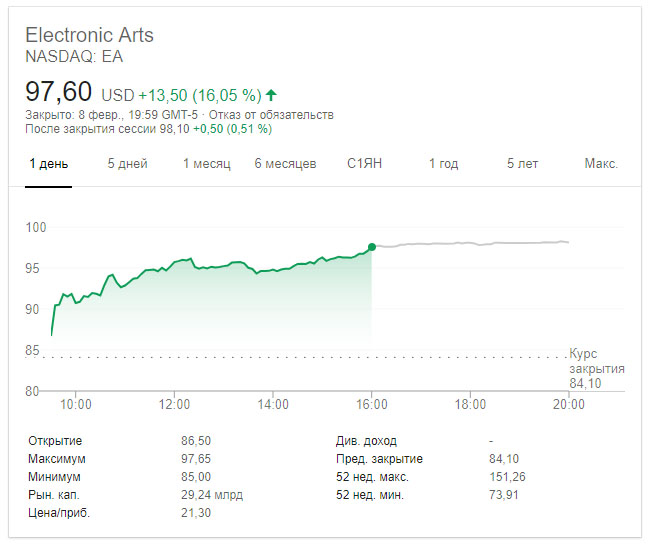Click the market cap value '29,24 млрд'
This screenshot has height=548, width=650.
(x=212, y=495)
